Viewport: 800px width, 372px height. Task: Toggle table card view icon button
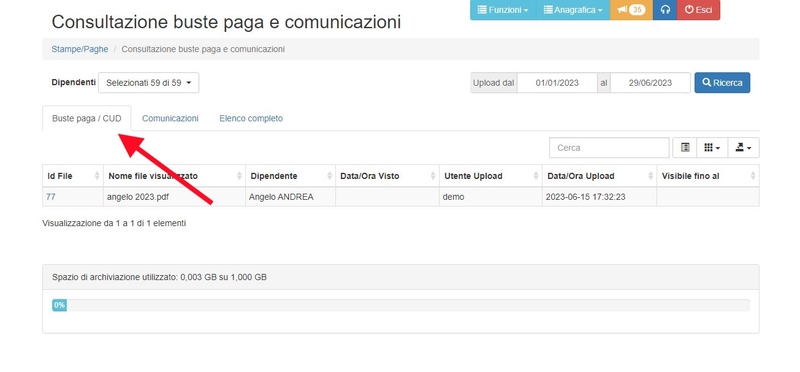tap(685, 147)
